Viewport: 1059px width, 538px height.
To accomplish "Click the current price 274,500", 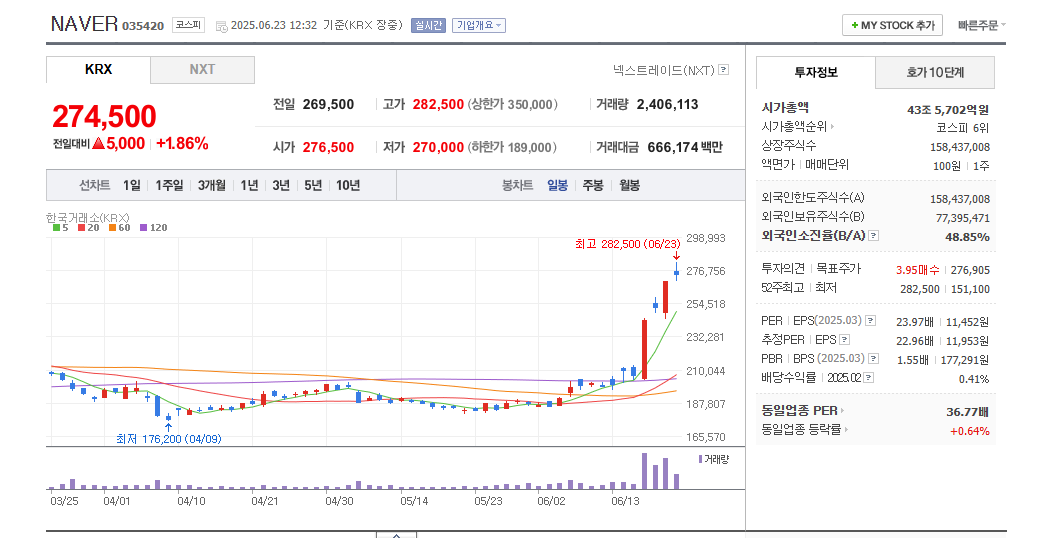I will coord(104,117).
